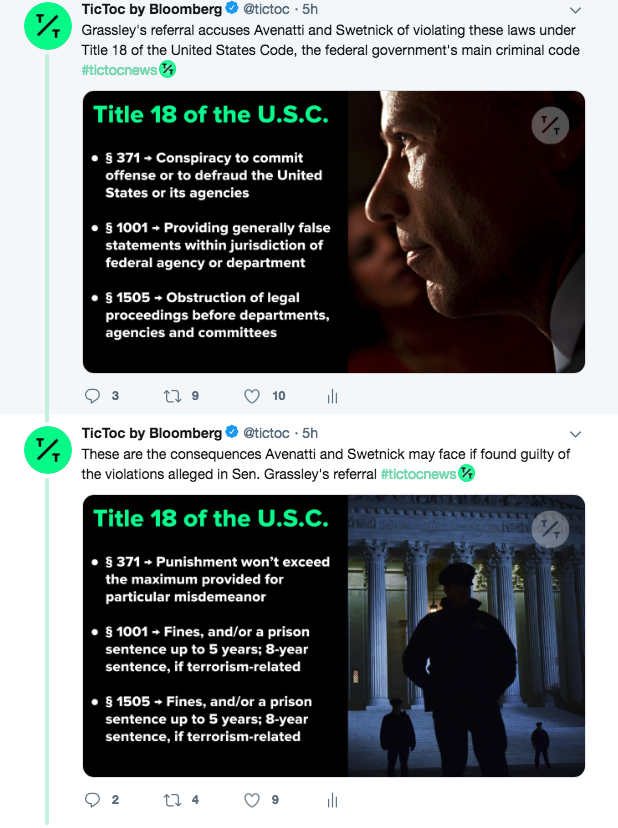Open the first tweet's more options chevron
618x828 pixels.
tap(575, 11)
